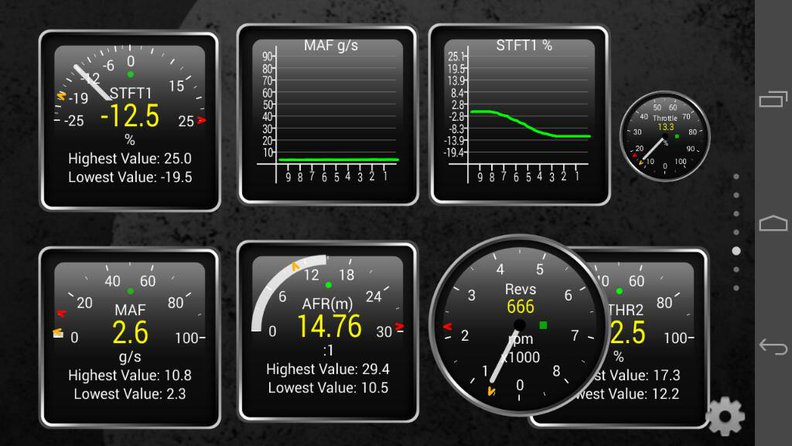Tap STFT1 gauge's Highest Value 25.0 text
Image resolution: width=792 pixels, height=446 pixels.
[x=129, y=159]
